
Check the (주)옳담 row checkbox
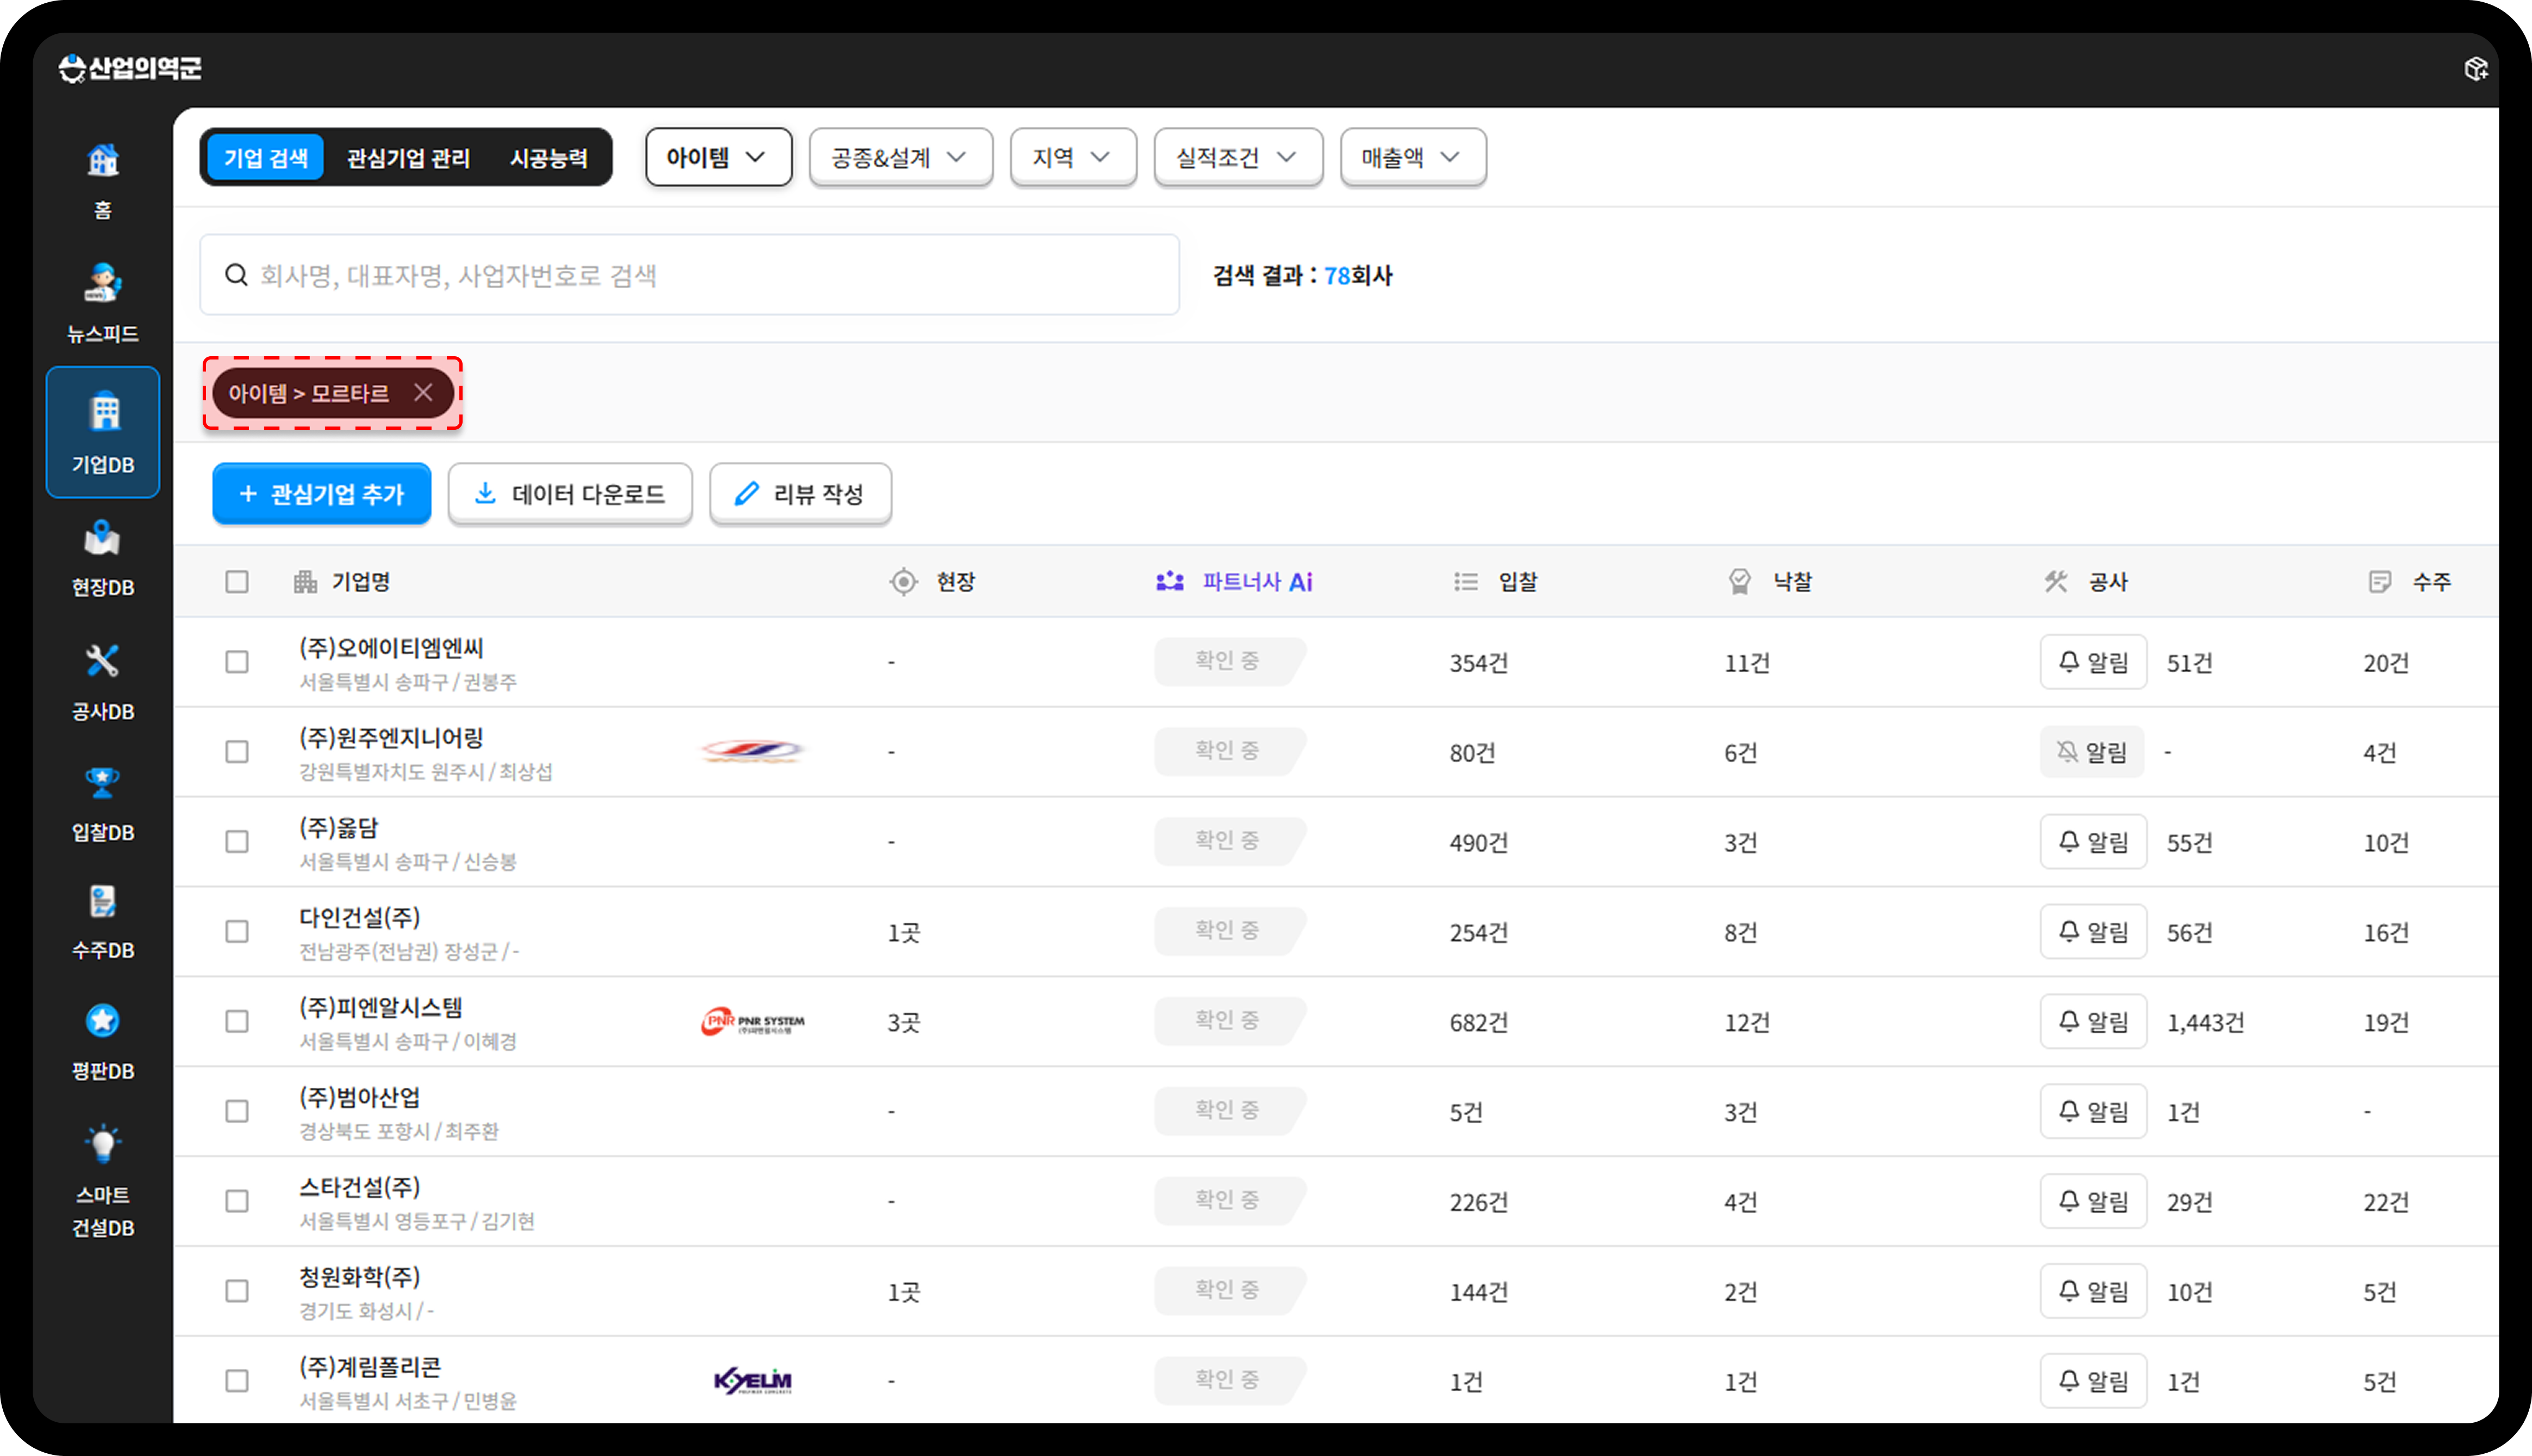click(x=237, y=842)
